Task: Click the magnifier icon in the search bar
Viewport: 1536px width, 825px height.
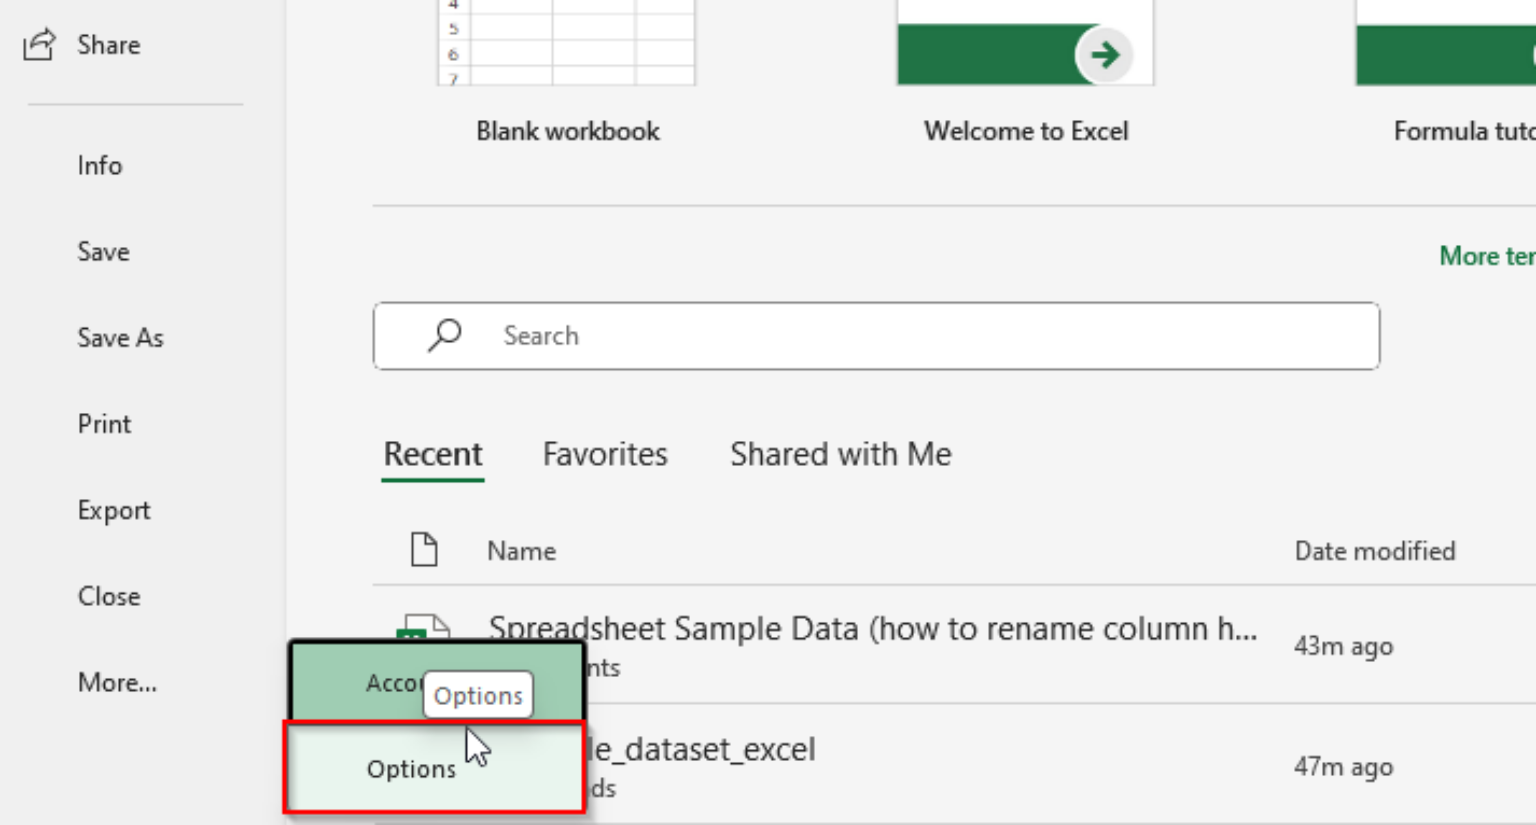Action: pos(443,336)
